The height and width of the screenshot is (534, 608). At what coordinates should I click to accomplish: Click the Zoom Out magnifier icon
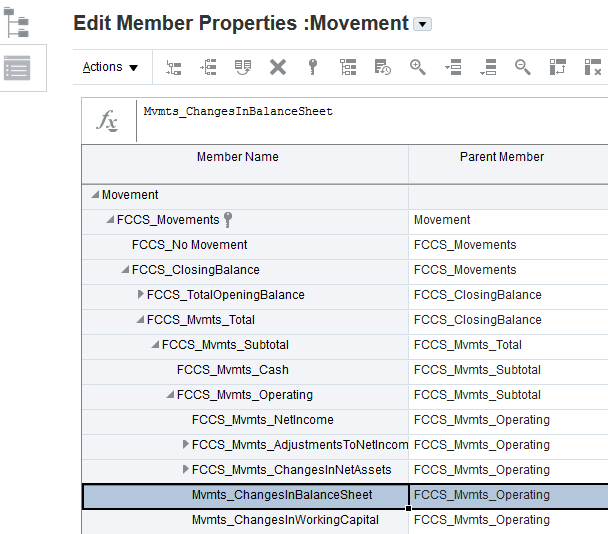pos(523,67)
